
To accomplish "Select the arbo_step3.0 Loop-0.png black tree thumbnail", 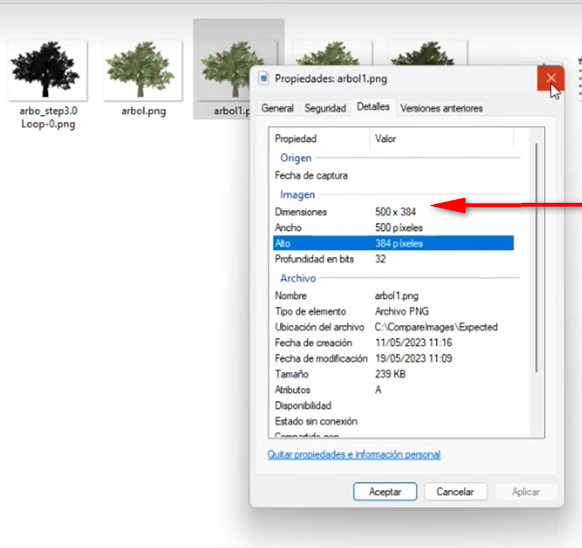I will tap(48, 71).
